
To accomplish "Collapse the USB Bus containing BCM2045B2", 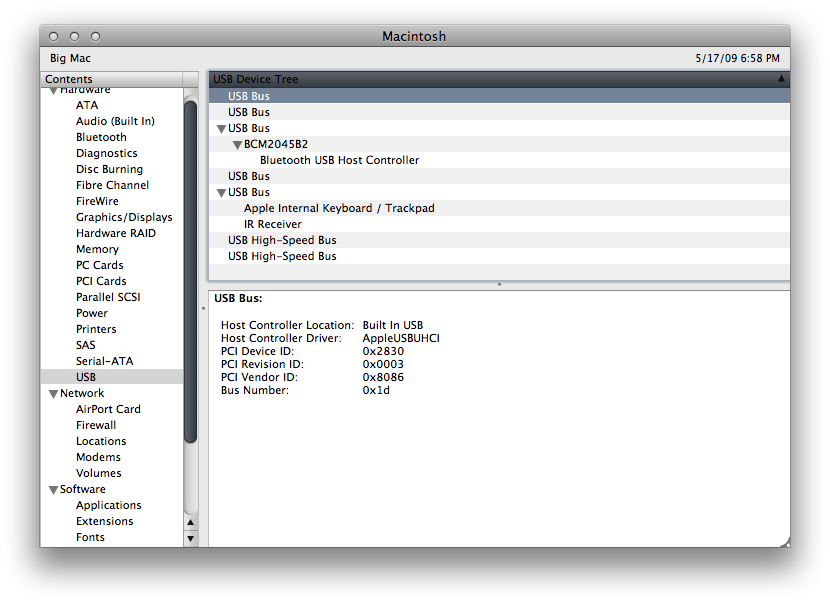I will click(x=222, y=129).
